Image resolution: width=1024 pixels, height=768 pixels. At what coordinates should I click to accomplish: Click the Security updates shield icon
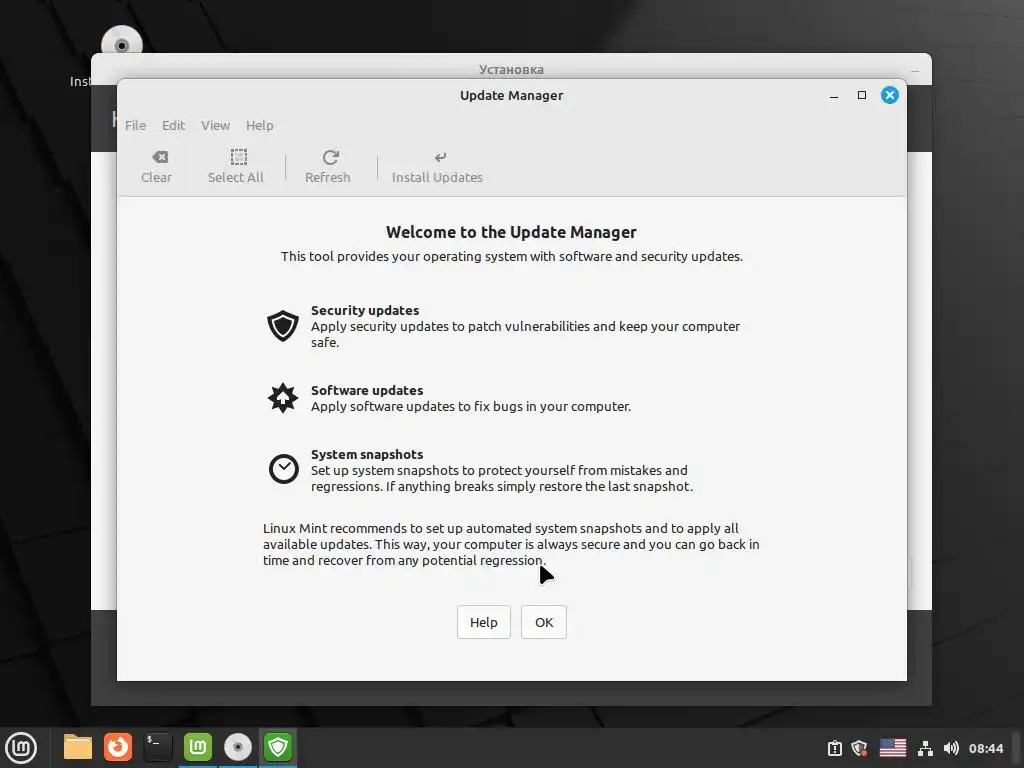click(283, 326)
